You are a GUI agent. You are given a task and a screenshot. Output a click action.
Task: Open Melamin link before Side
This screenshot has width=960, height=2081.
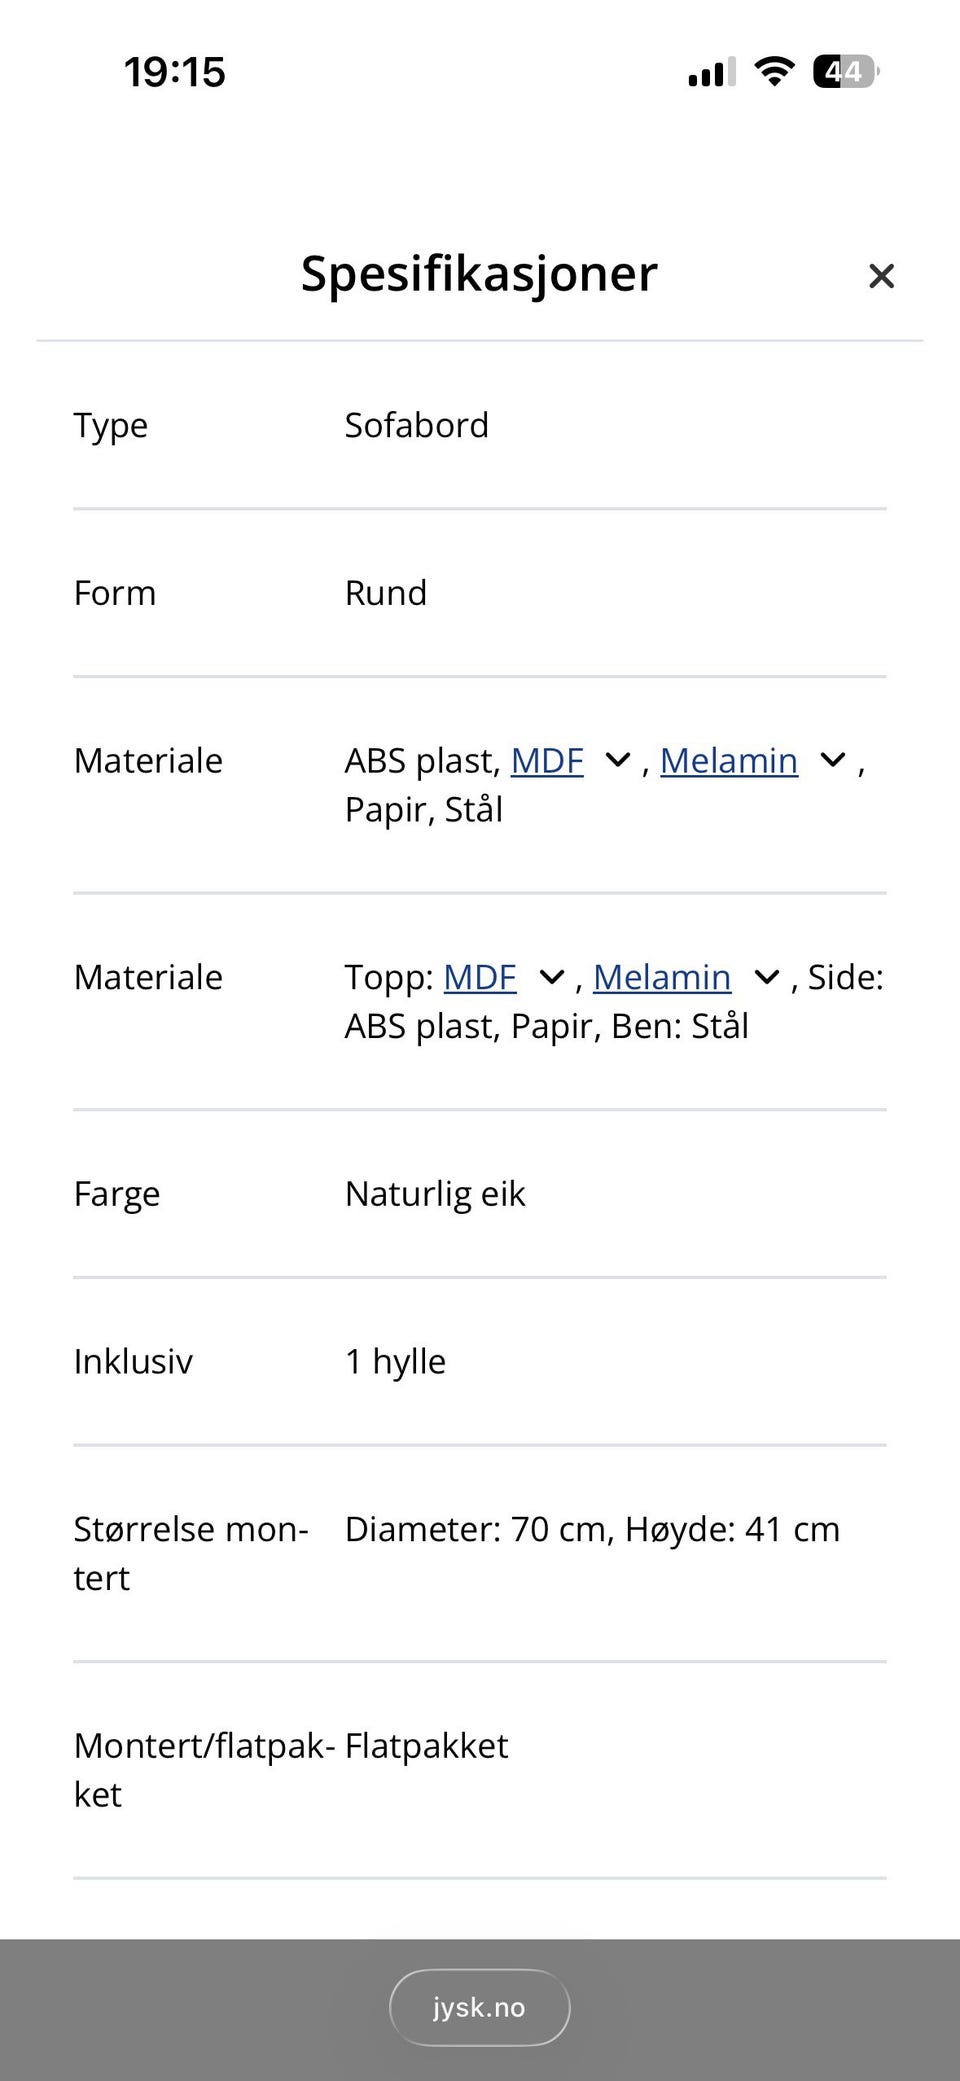coord(662,977)
